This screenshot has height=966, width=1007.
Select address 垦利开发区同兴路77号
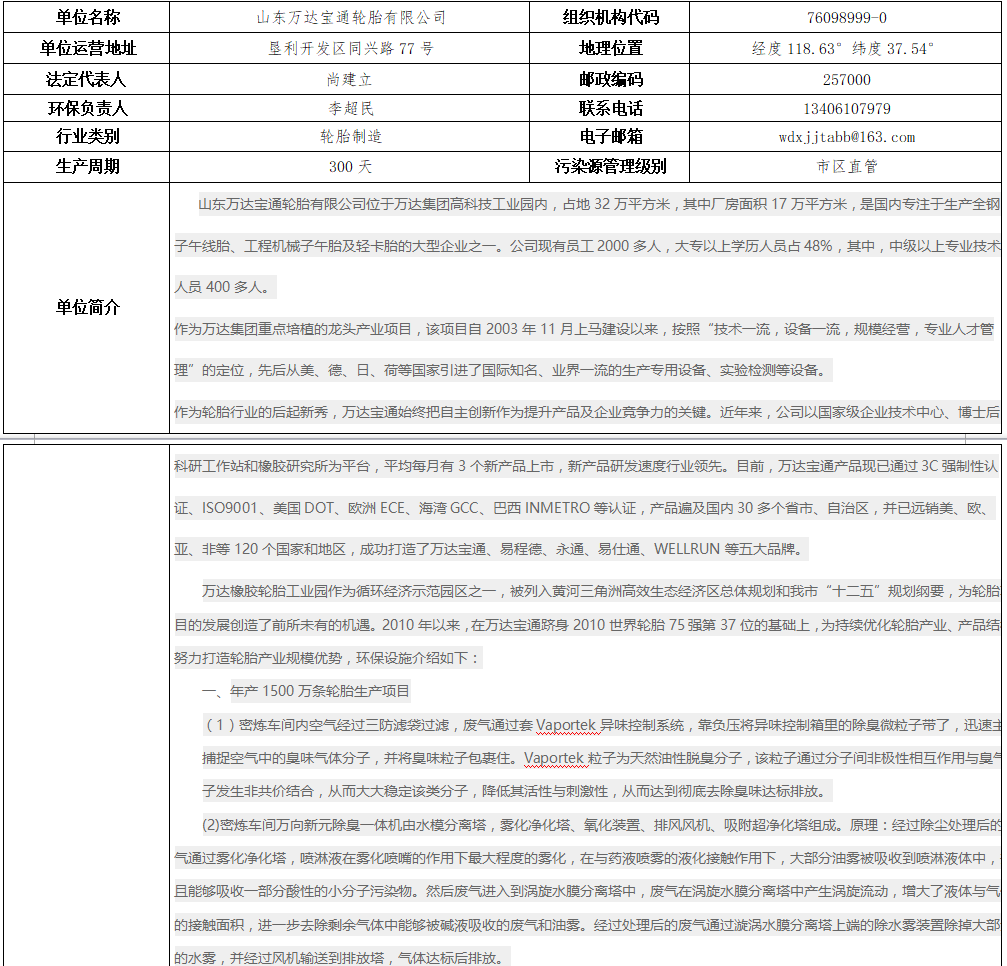351,48
